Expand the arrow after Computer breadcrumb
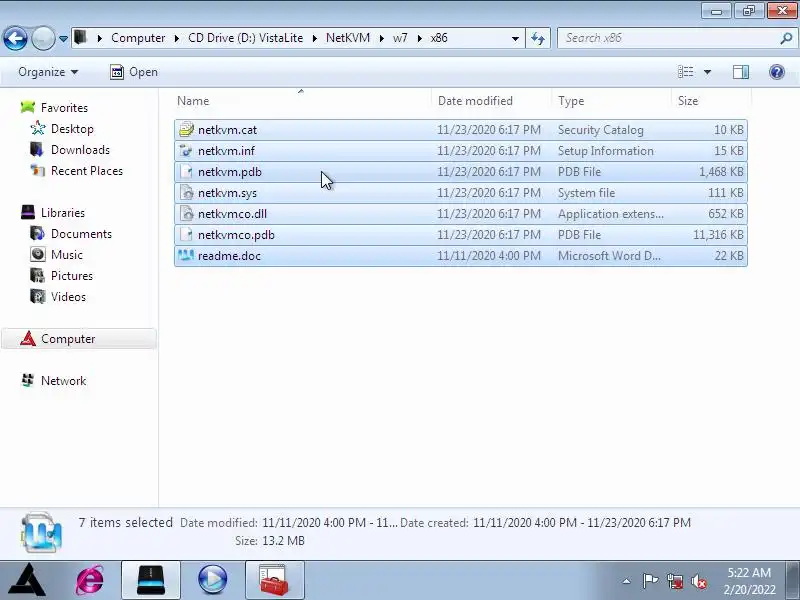The height and width of the screenshot is (600, 800). pyautogui.click(x=177, y=38)
